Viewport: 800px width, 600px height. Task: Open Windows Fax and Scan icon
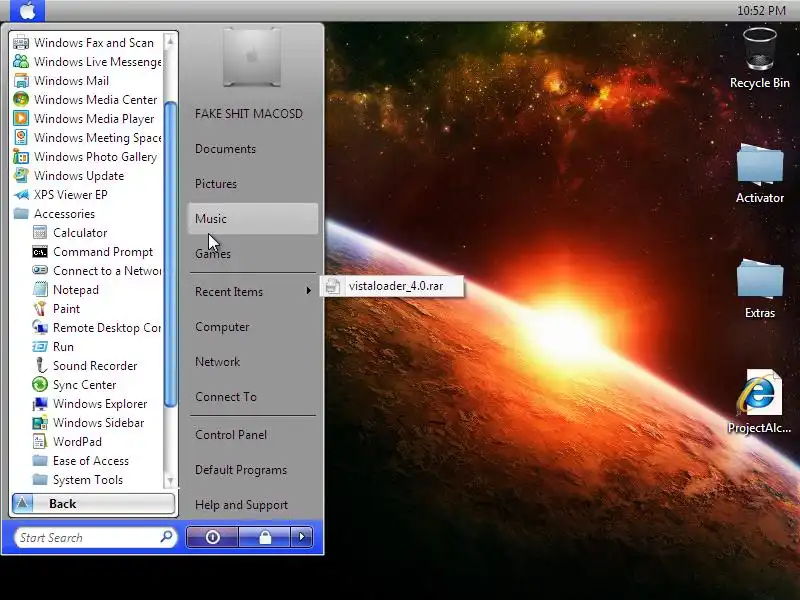21,43
